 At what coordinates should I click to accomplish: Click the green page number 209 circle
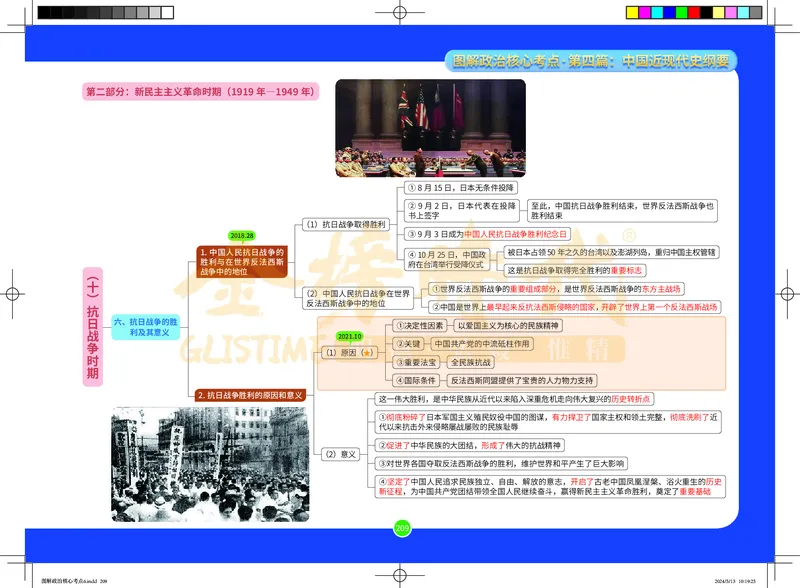(x=402, y=528)
